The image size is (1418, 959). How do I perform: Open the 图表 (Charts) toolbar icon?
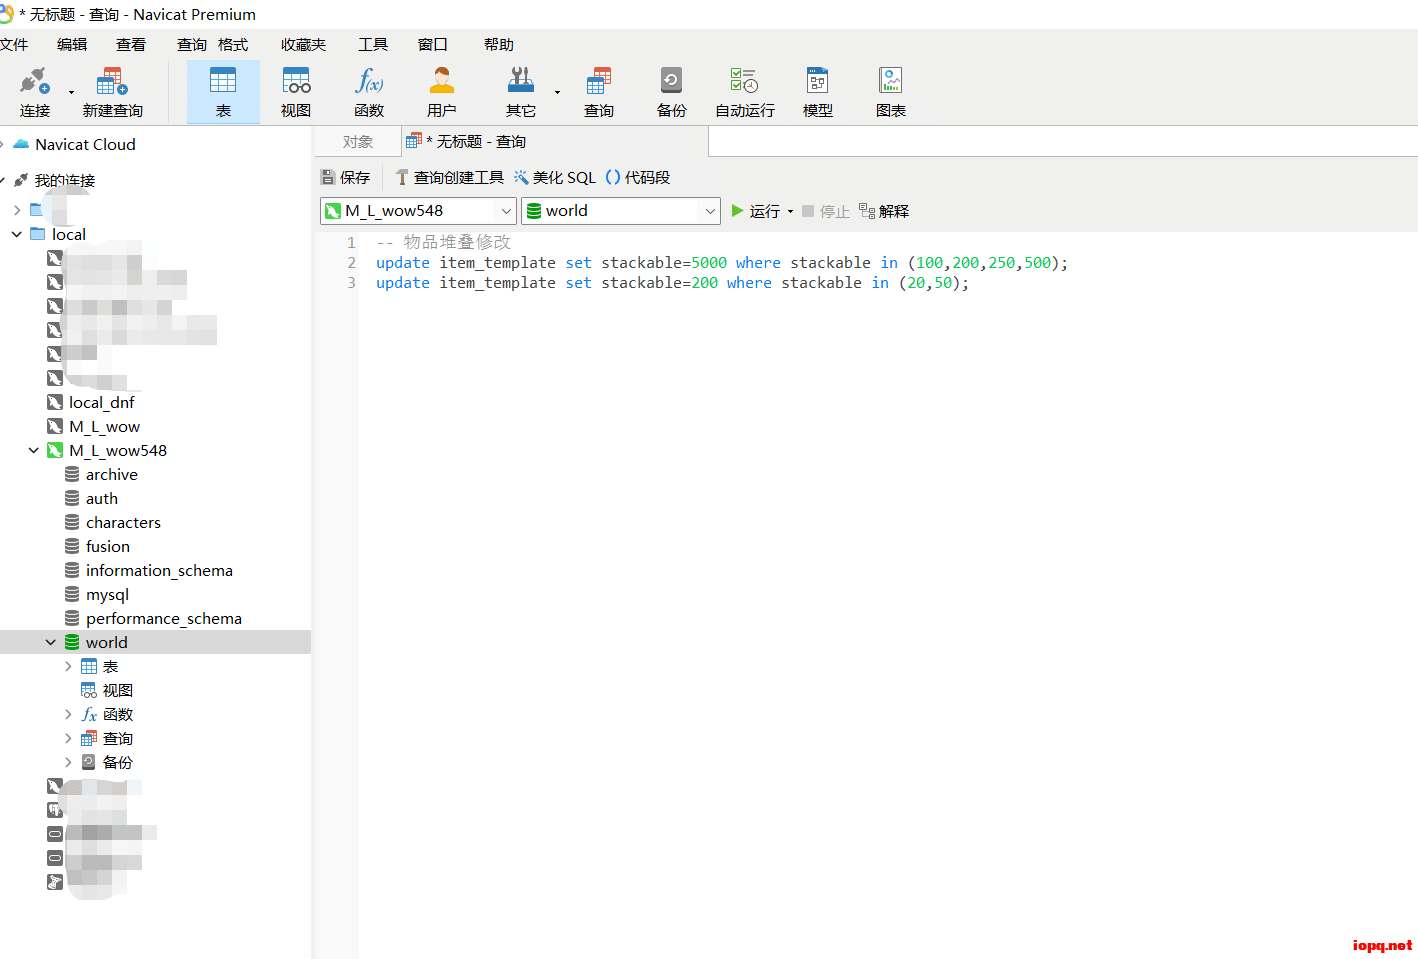[x=890, y=92]
